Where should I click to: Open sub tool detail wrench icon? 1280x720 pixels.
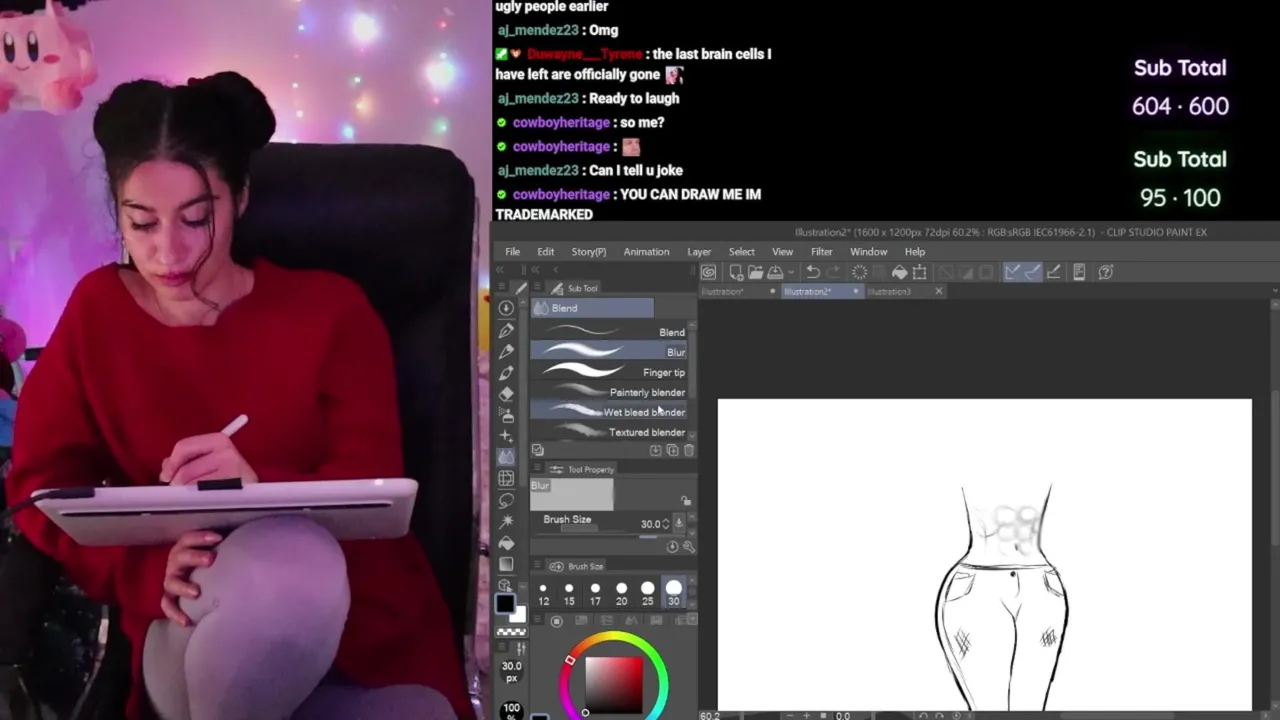pyautogui.click(x=688, y=547)
